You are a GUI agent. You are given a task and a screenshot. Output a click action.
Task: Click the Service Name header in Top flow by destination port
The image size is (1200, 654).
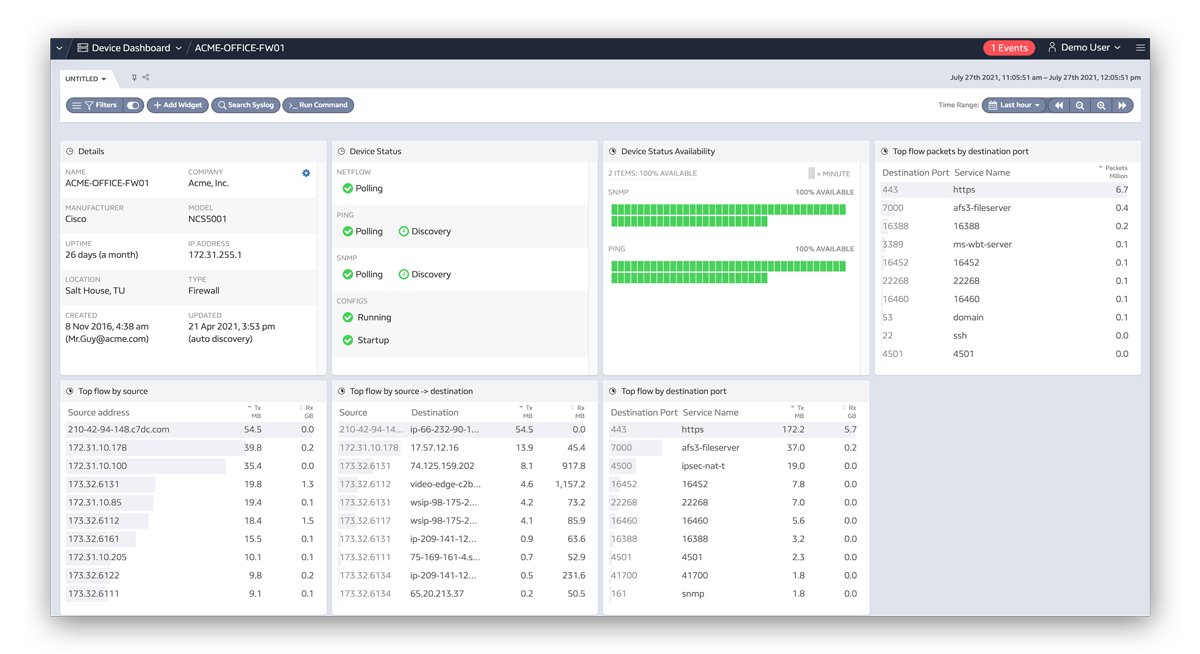pyautogui.click(x=711, y=412)
